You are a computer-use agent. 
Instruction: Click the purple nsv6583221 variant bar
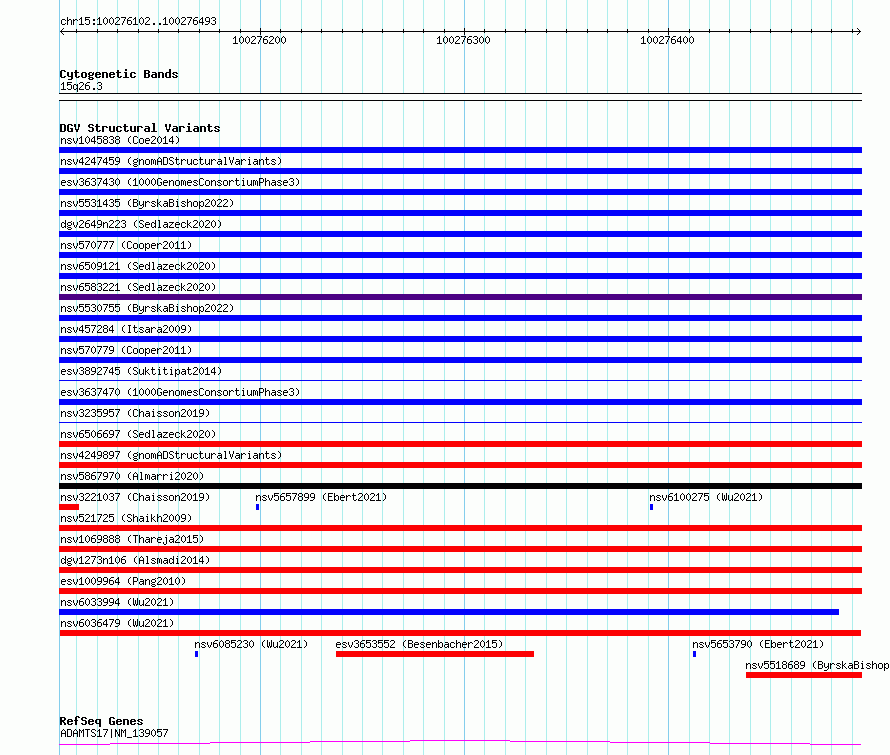pos(460,297)
